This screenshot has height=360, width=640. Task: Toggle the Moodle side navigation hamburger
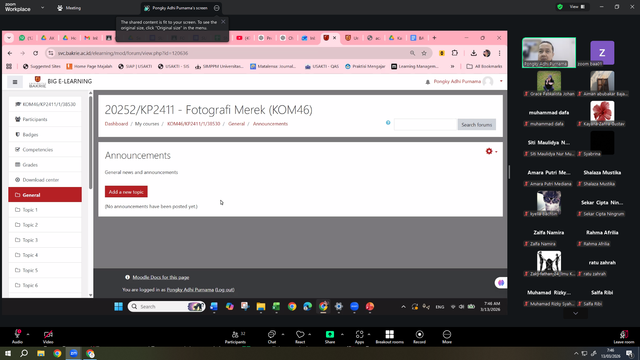(15, 82)
